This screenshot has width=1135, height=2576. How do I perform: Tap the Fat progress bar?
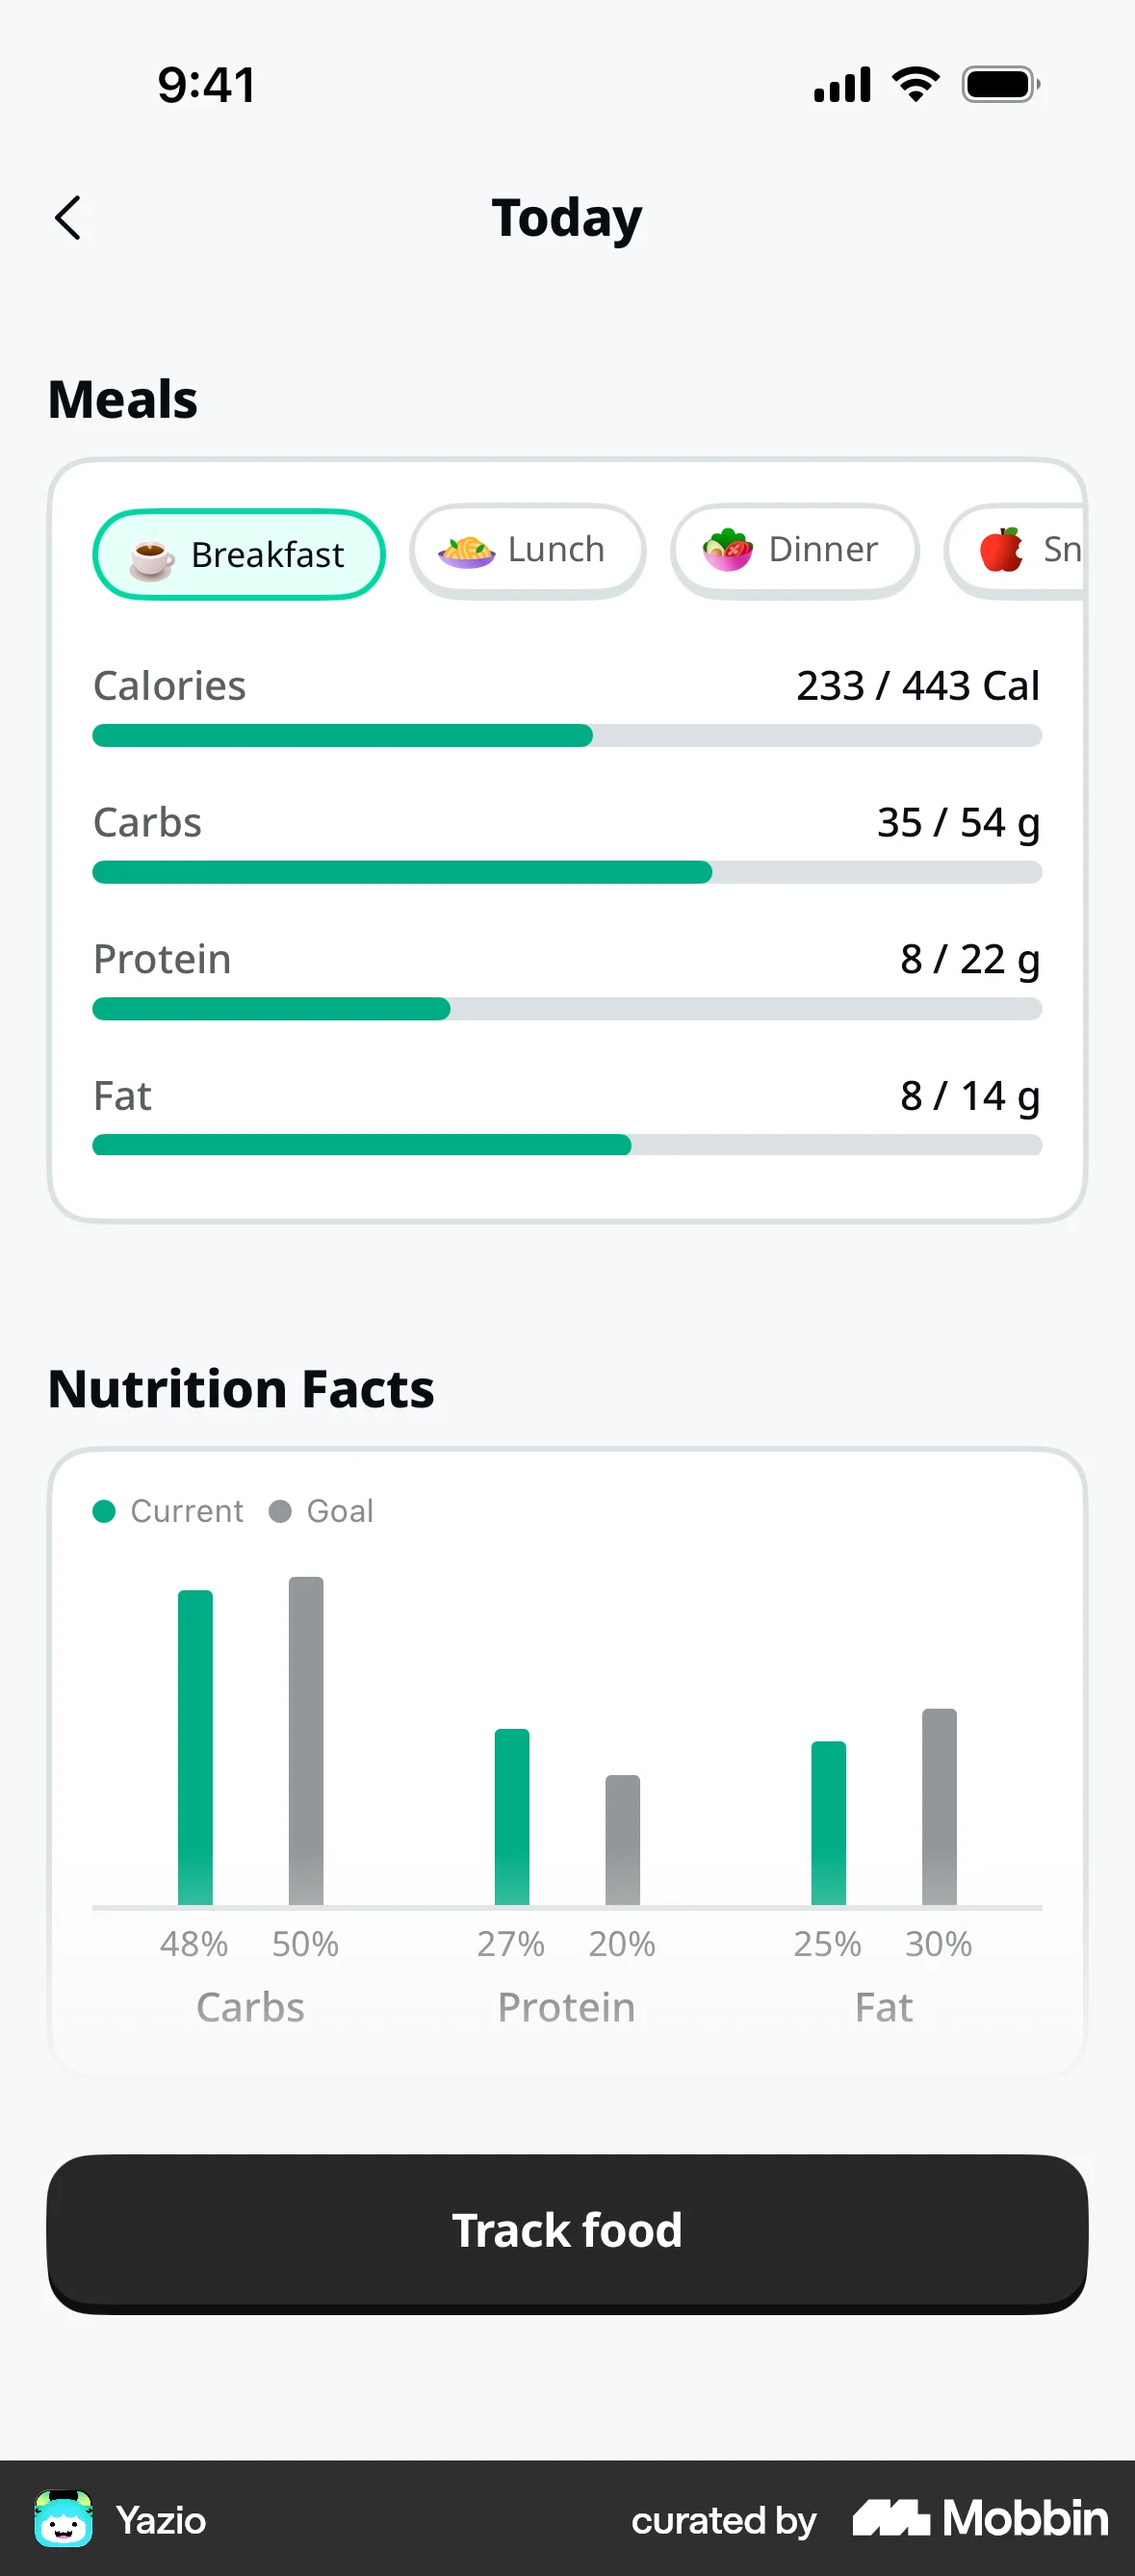(x=567, y=1145)
